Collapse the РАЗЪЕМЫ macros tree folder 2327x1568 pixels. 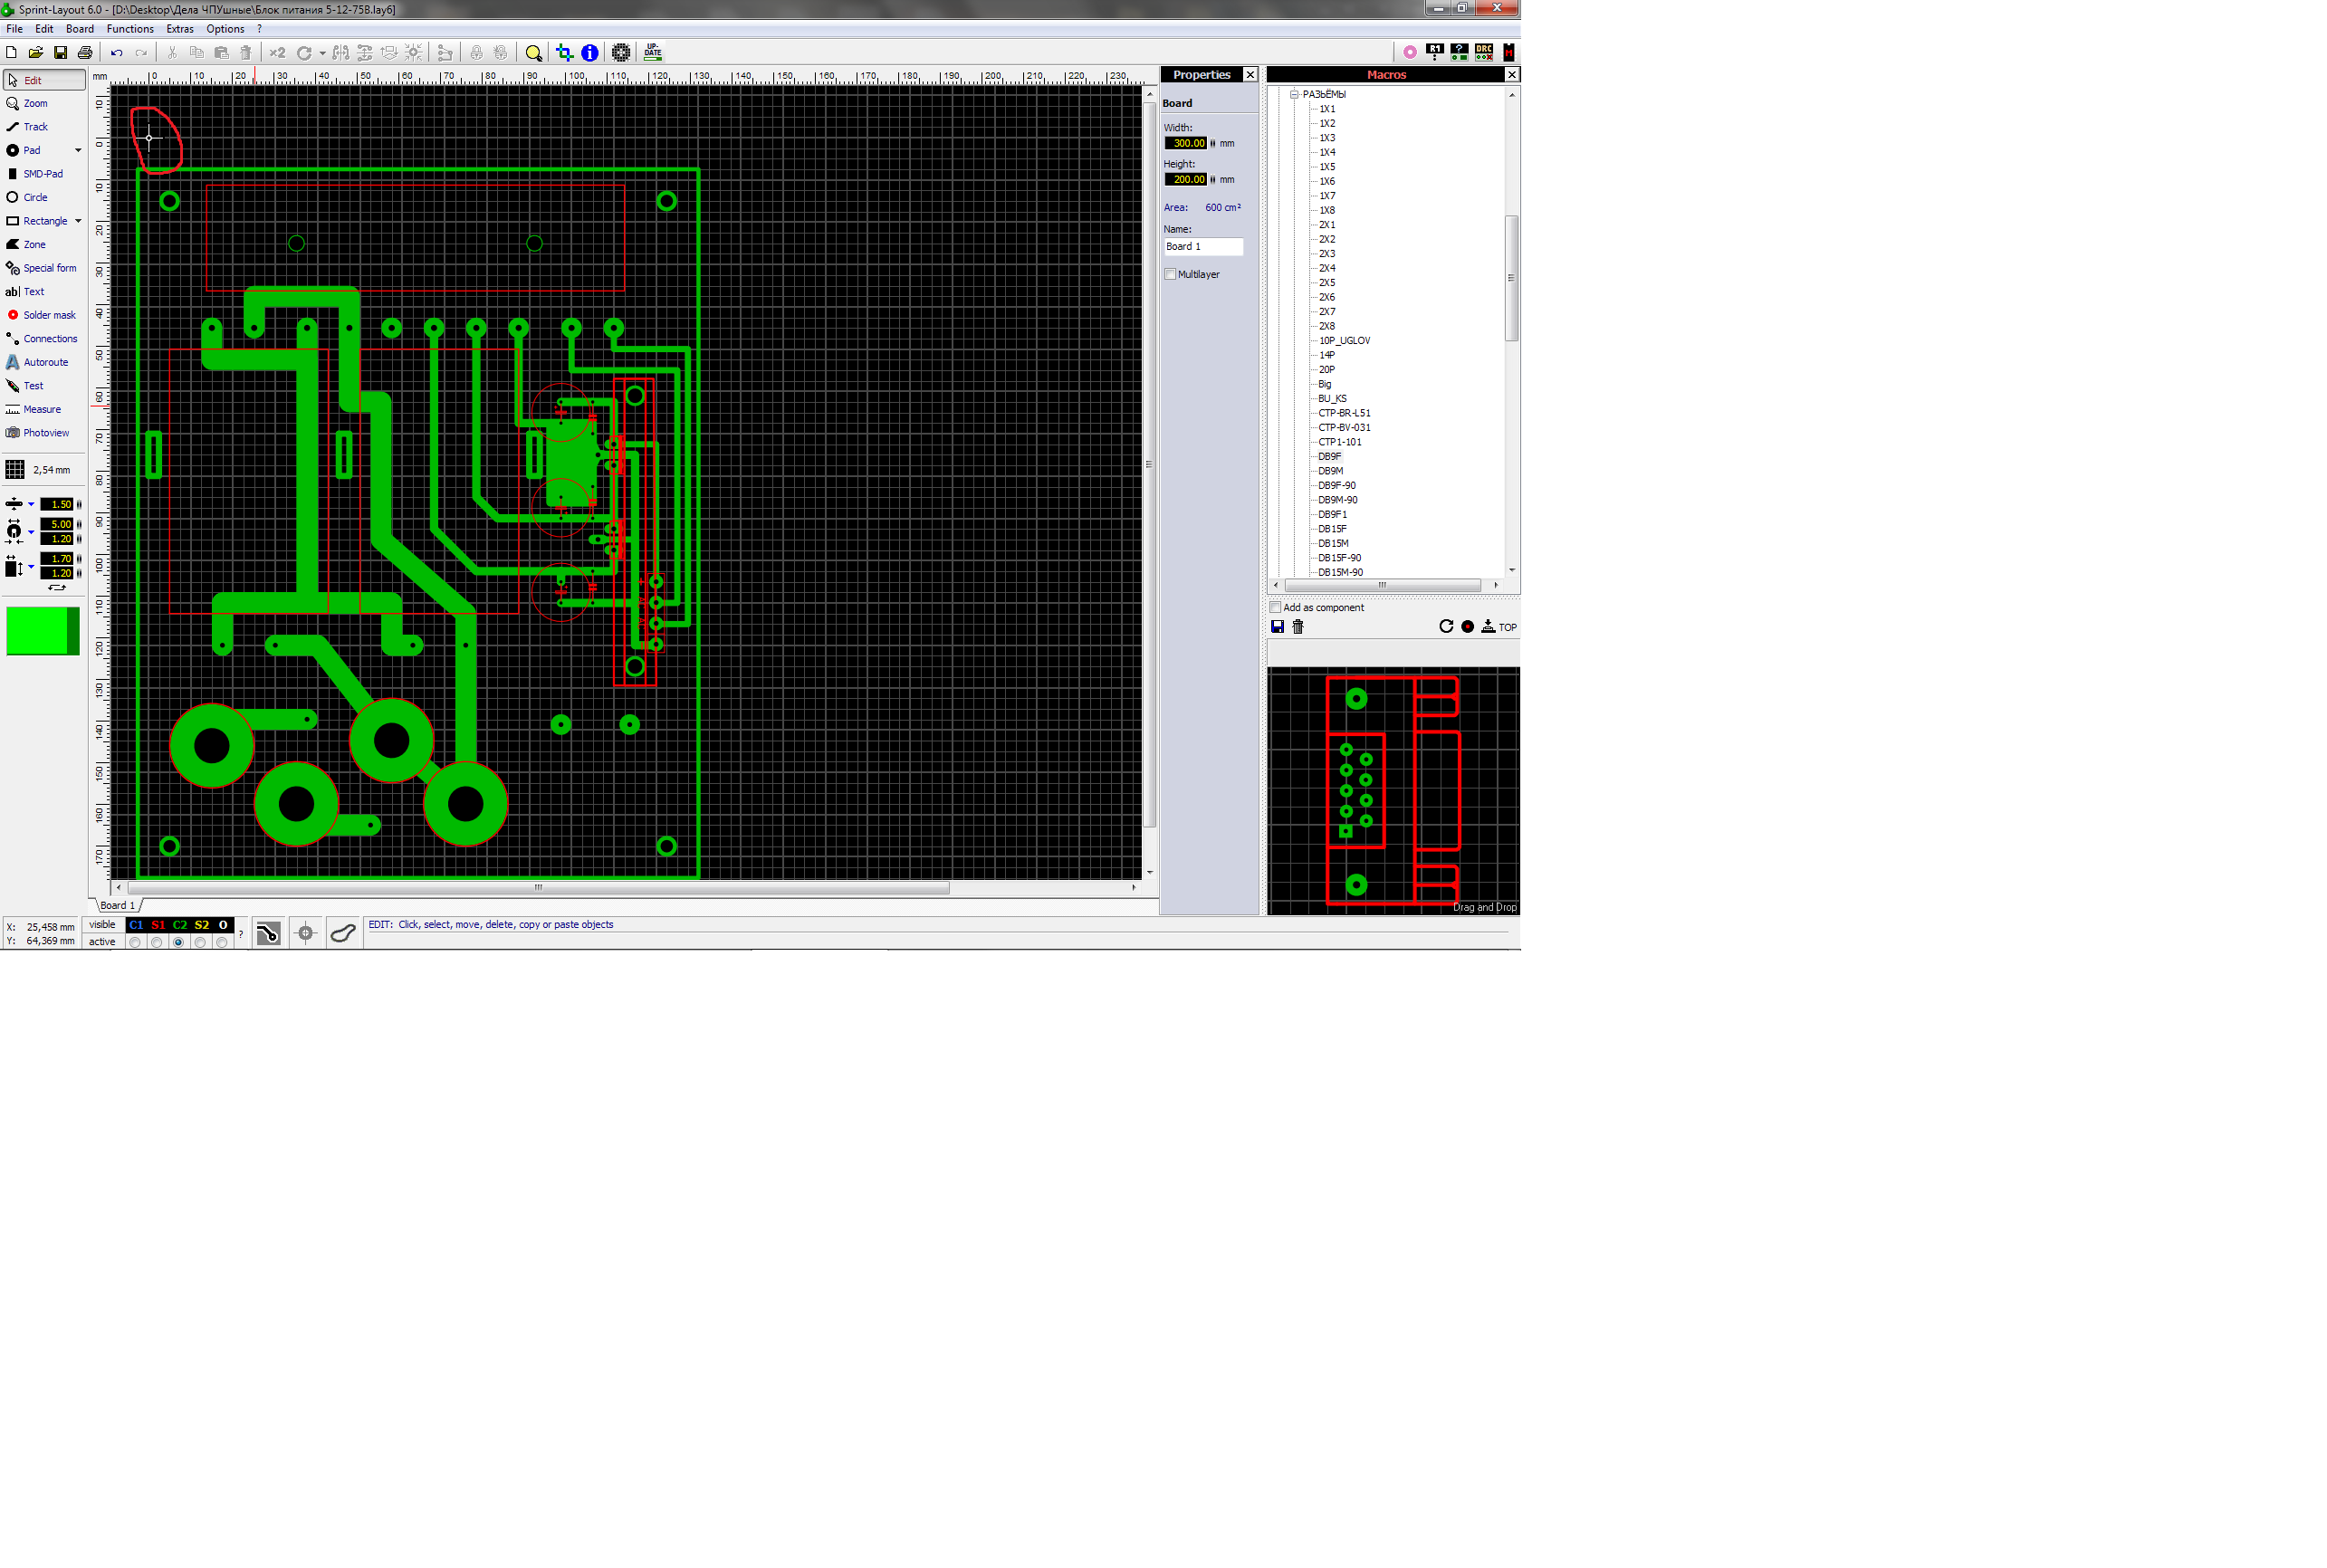point(1293,95)
